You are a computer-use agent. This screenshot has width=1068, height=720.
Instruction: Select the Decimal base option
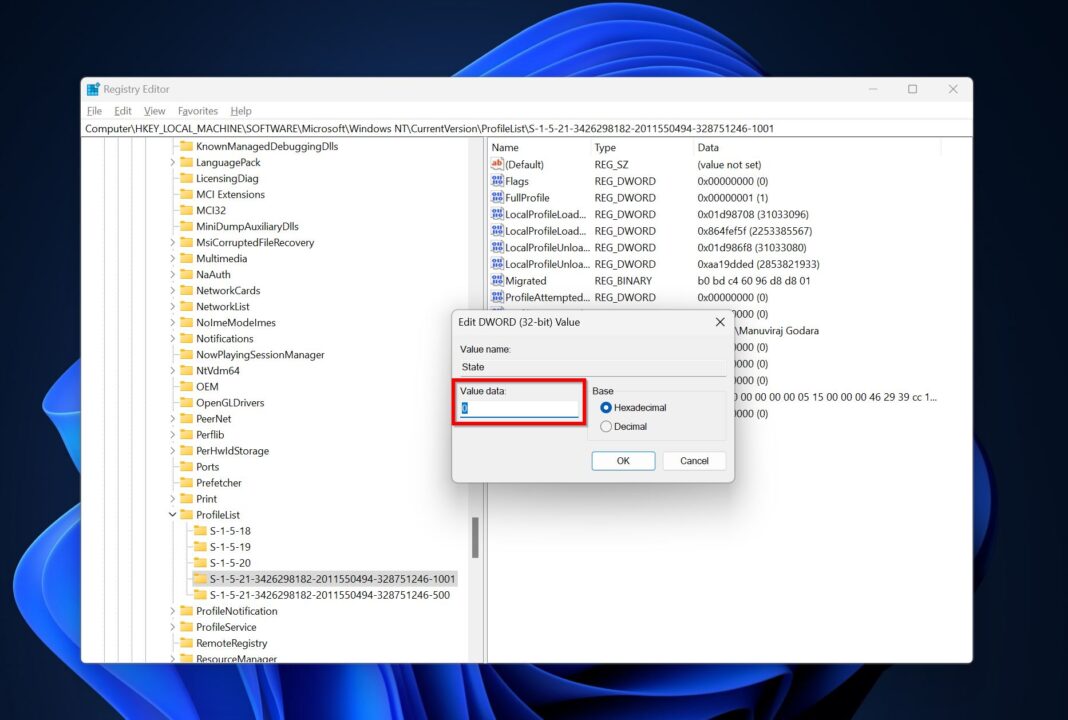coord(608,426)
